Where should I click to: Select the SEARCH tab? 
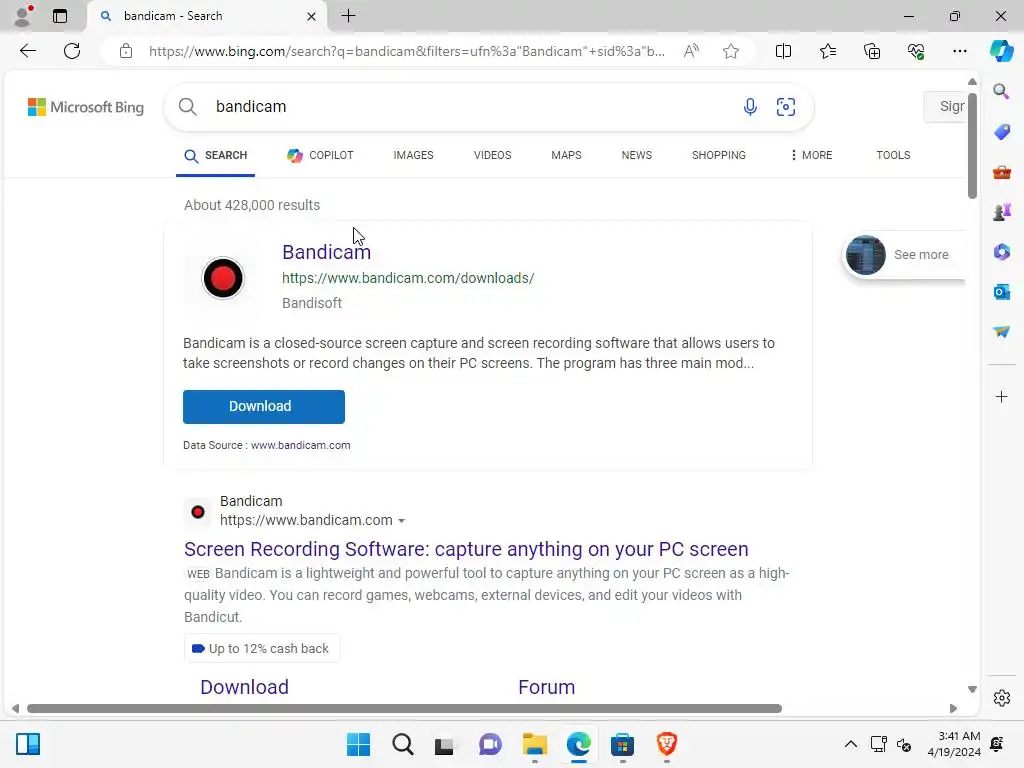point(216,155)
